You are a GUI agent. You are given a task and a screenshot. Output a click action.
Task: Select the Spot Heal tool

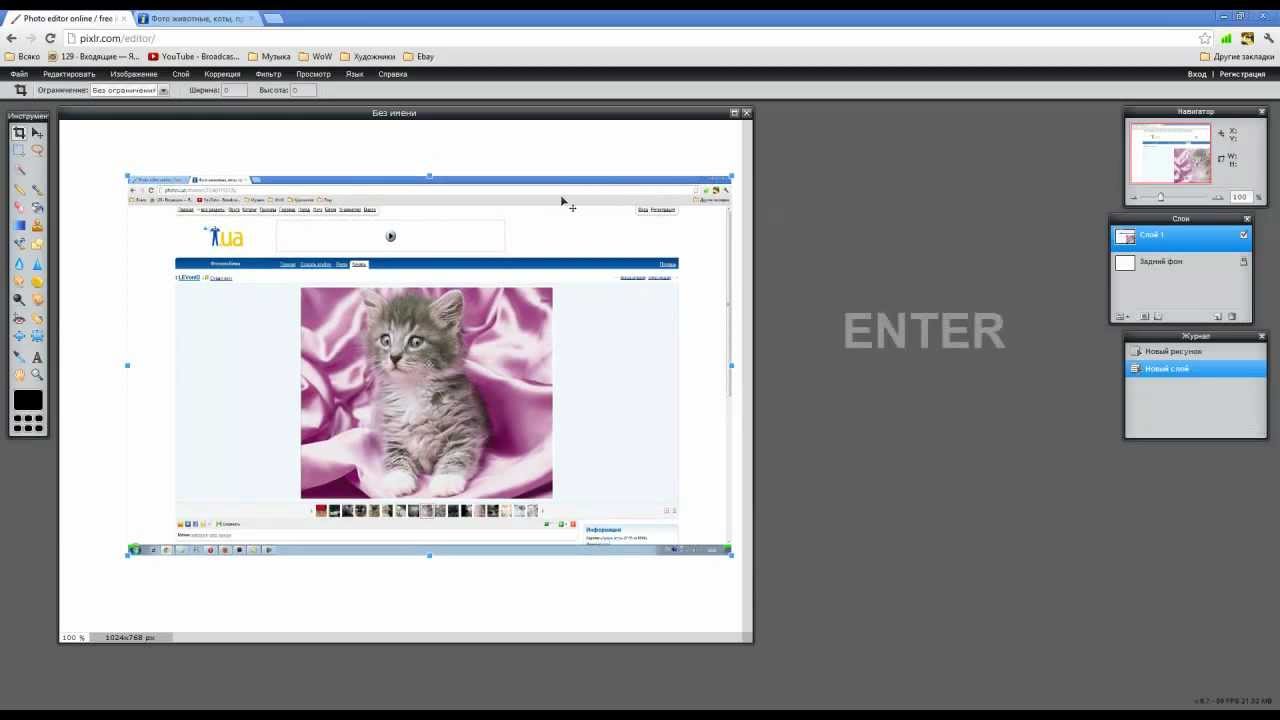(37, 317)
